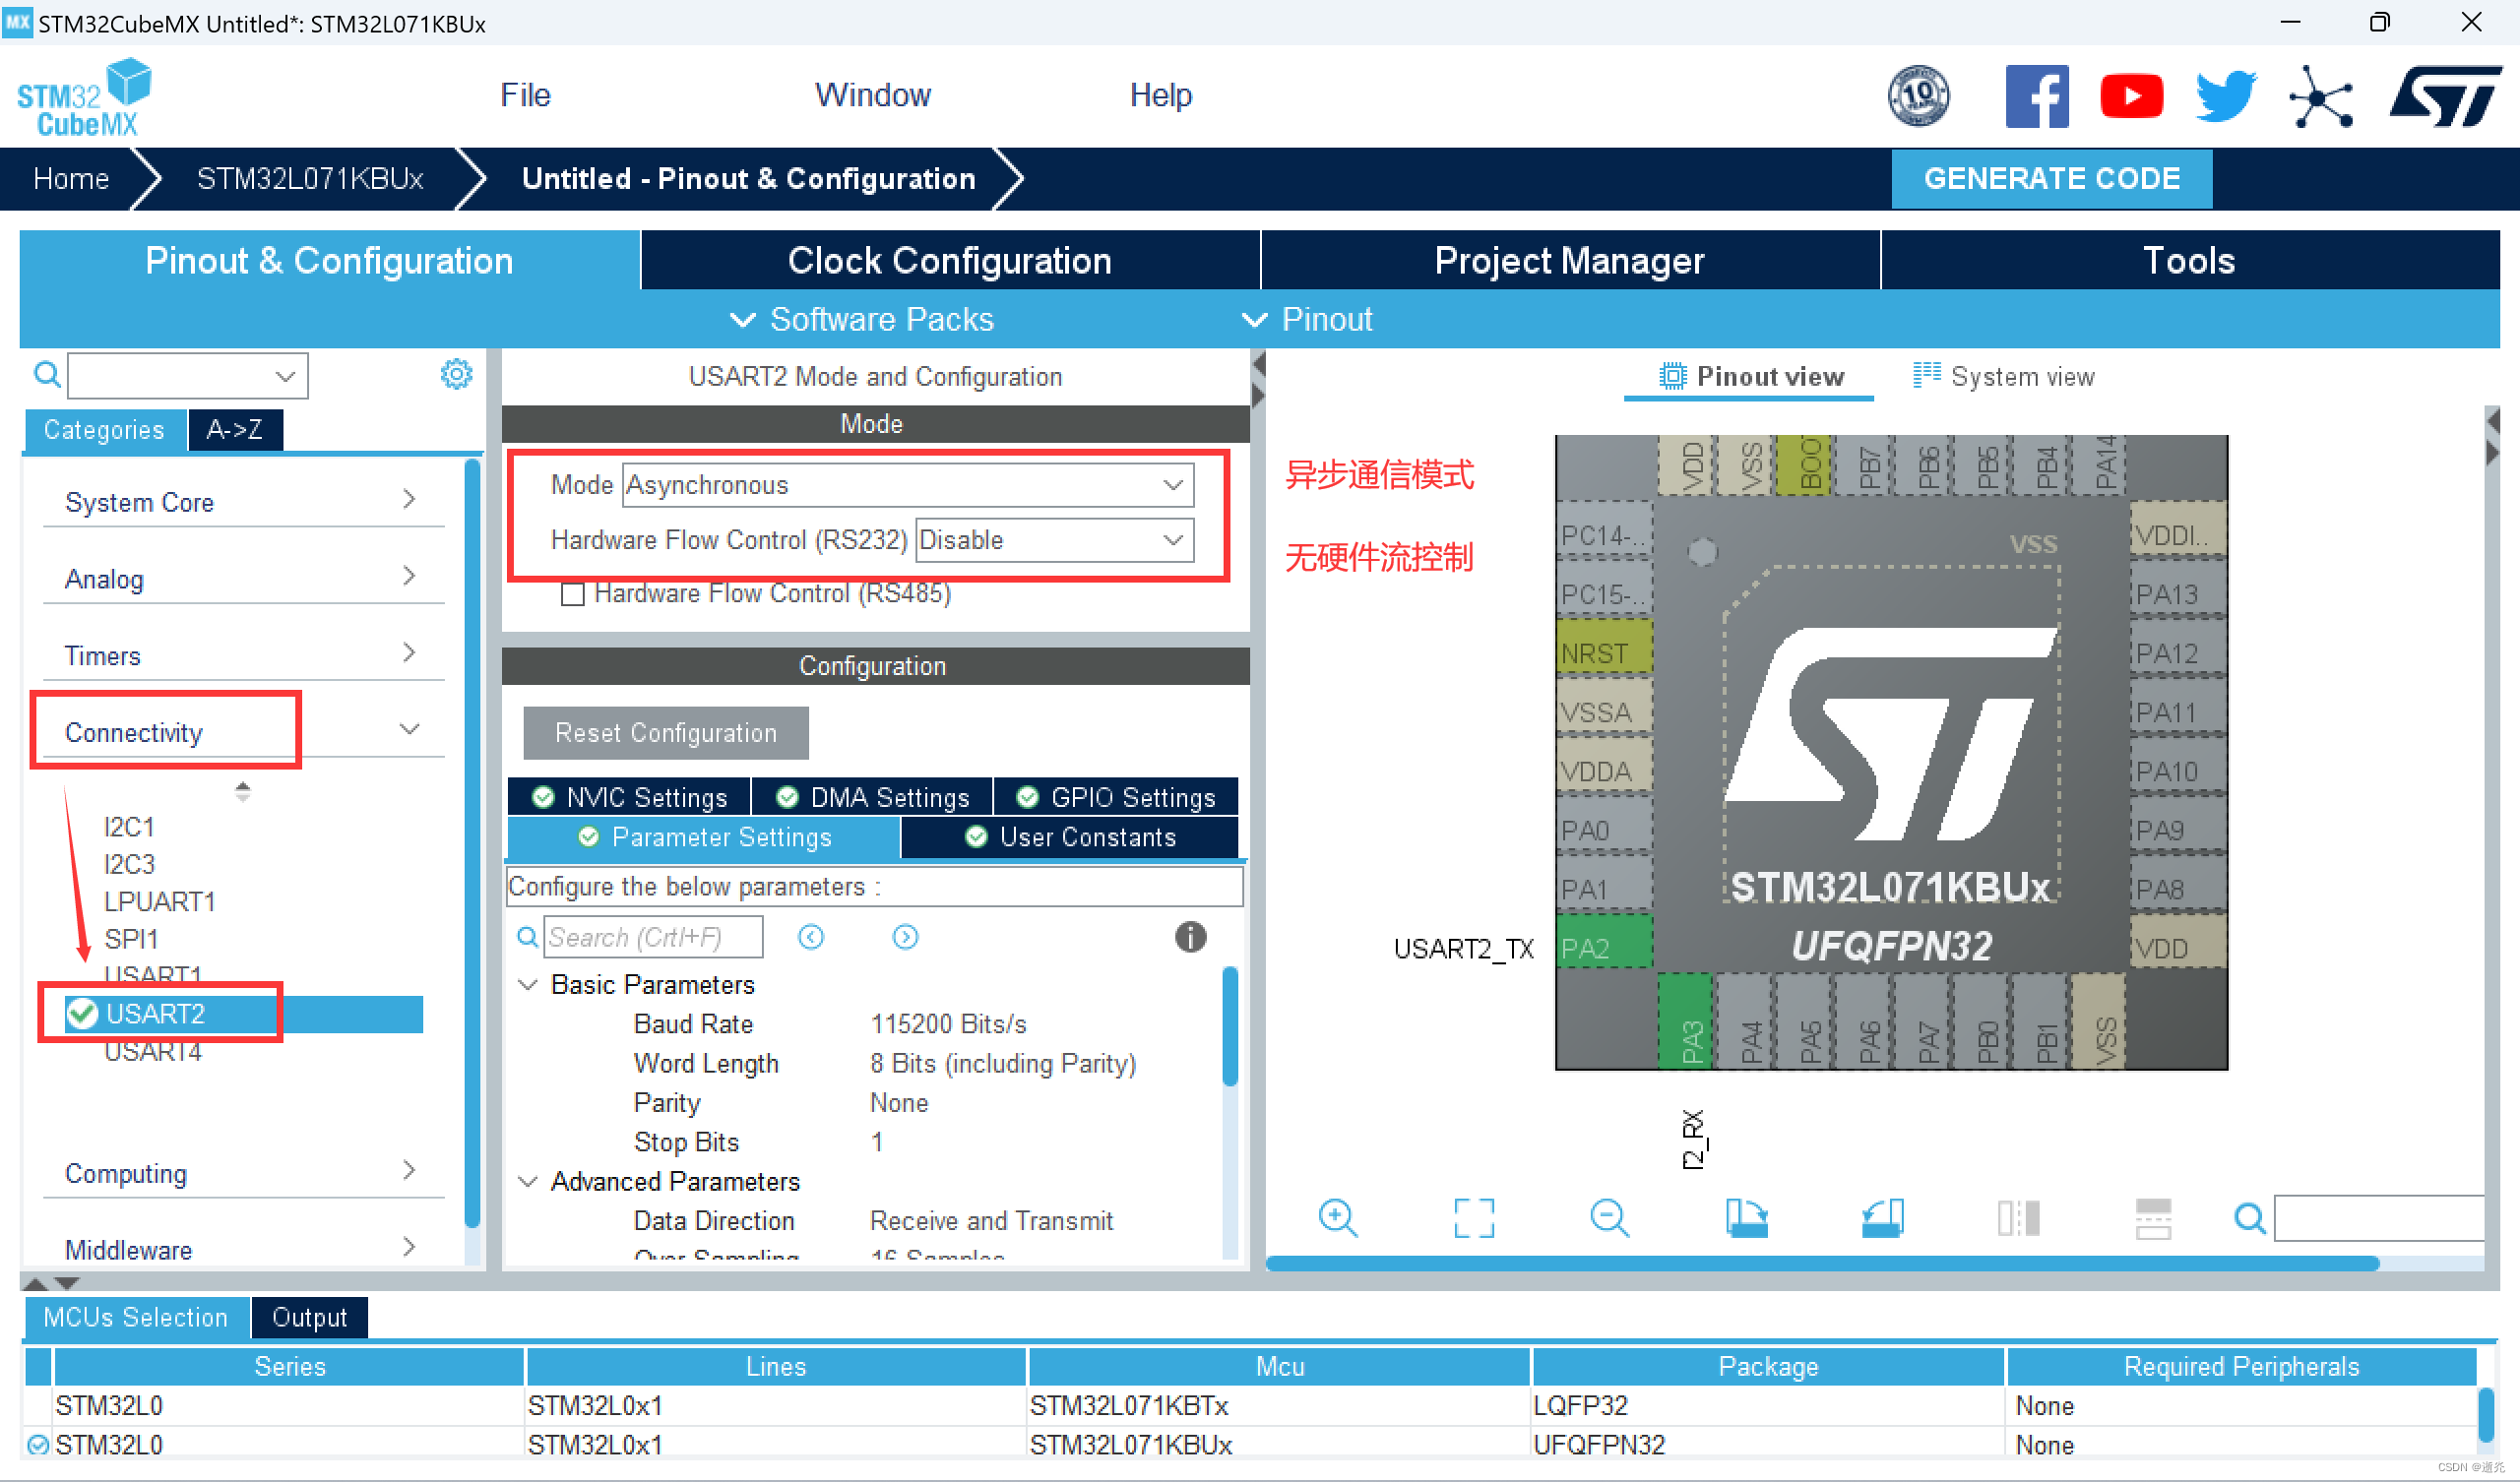Viewport: 2520px width, 1482px height.
Task: Switch to Tools tab
Action: pos(2189,260)
